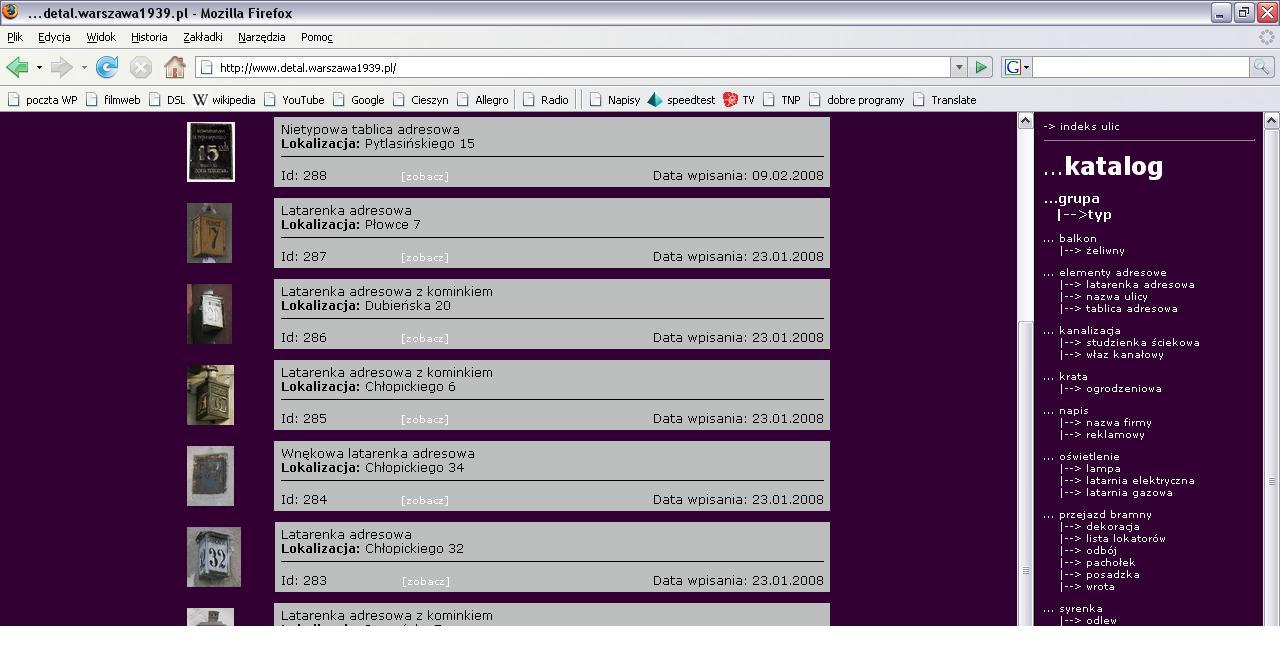Select the nazwa ulicy catalog type
The height and width of the screenshot is (649, 1281).
[x=1117, y=297]
